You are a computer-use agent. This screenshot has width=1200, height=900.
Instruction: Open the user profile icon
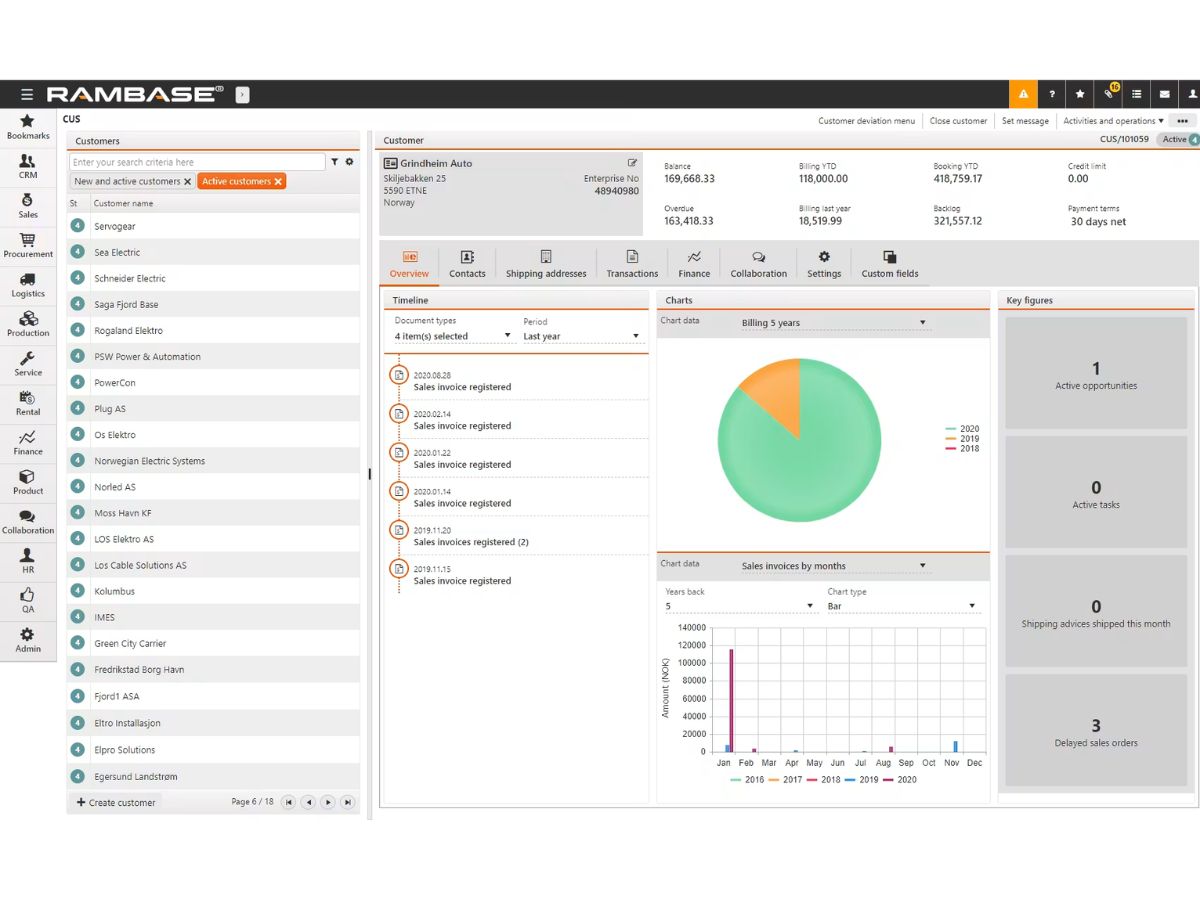coord(1192,94)
